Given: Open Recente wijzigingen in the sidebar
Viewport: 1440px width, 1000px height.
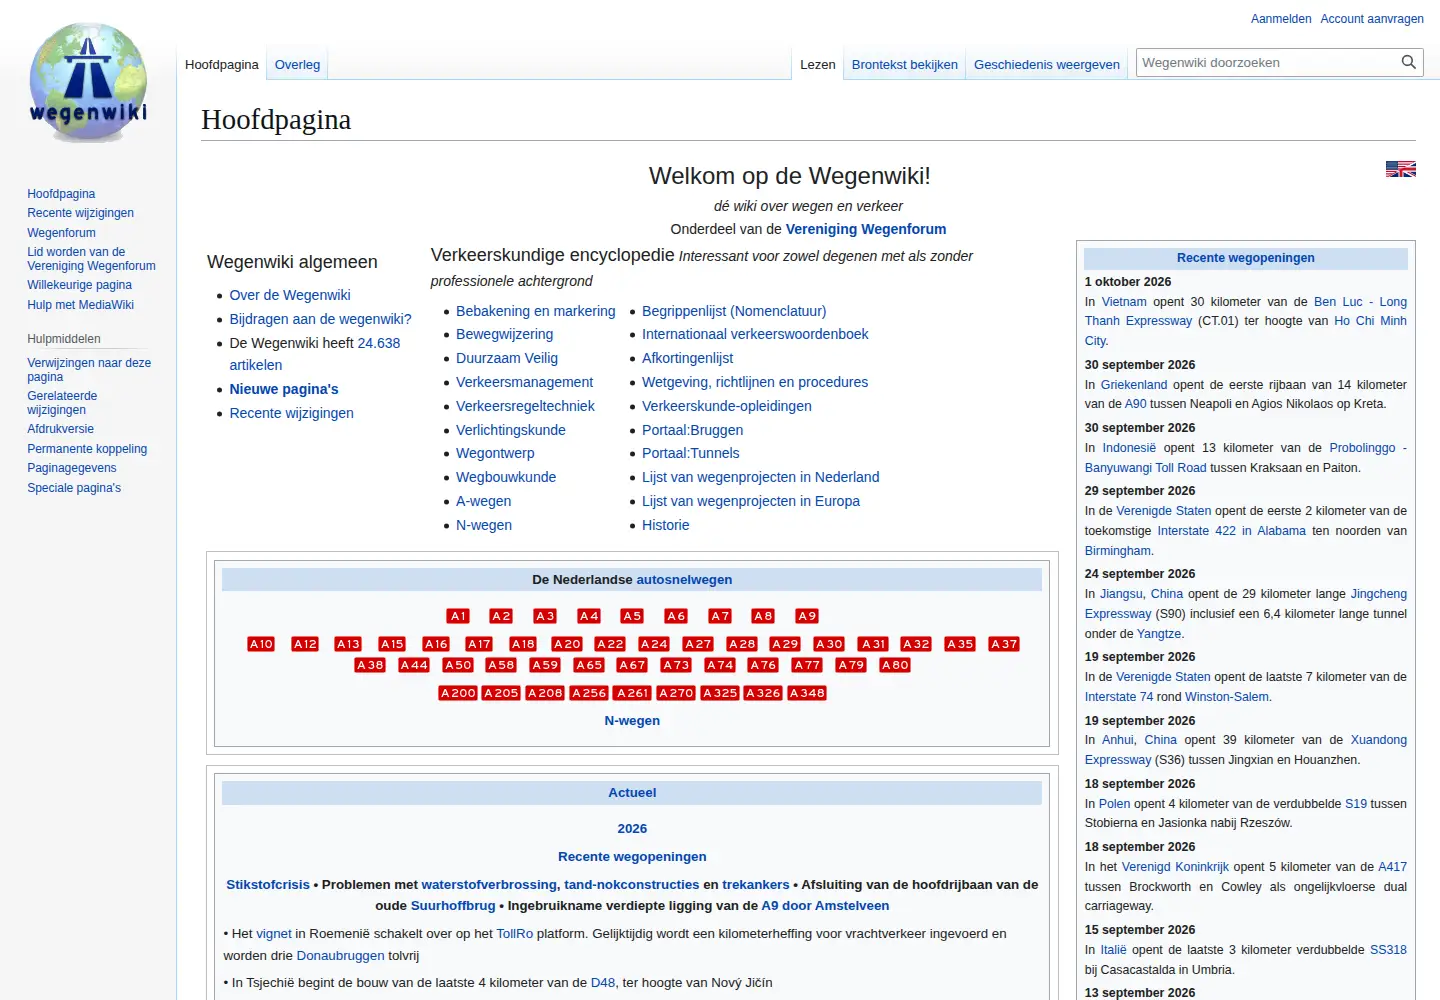Looking at the screenshot, I should point(81,213).
